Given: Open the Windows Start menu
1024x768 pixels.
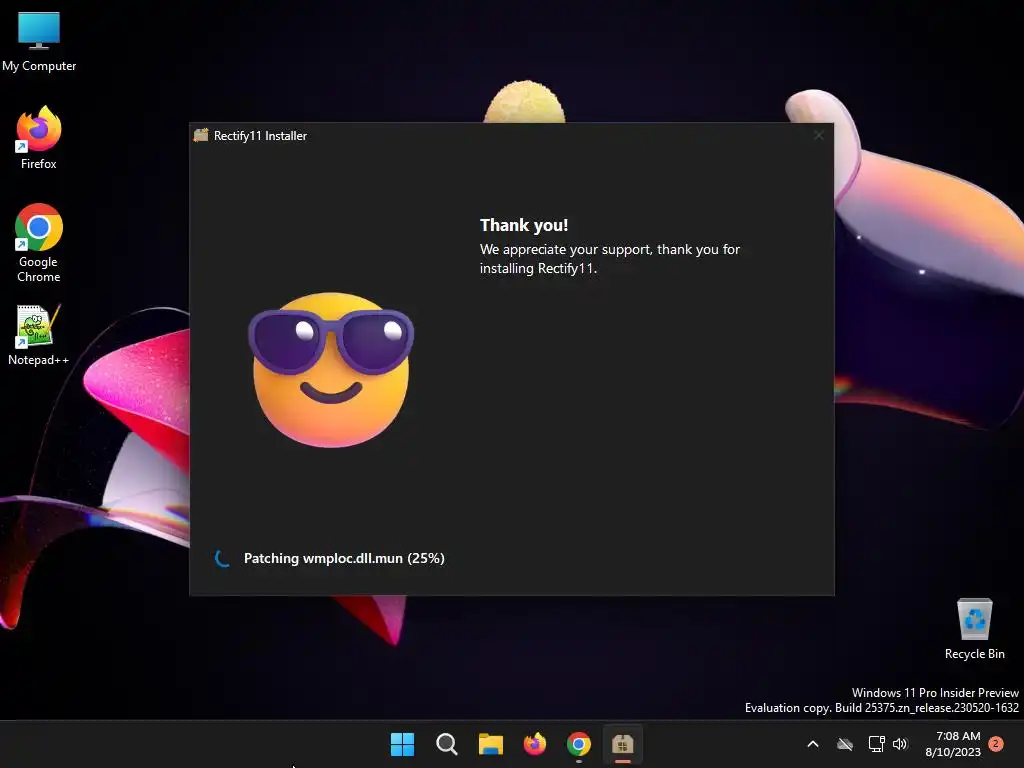Looking at the screenshot, I should pyautogui.click(x=402, y=744).
